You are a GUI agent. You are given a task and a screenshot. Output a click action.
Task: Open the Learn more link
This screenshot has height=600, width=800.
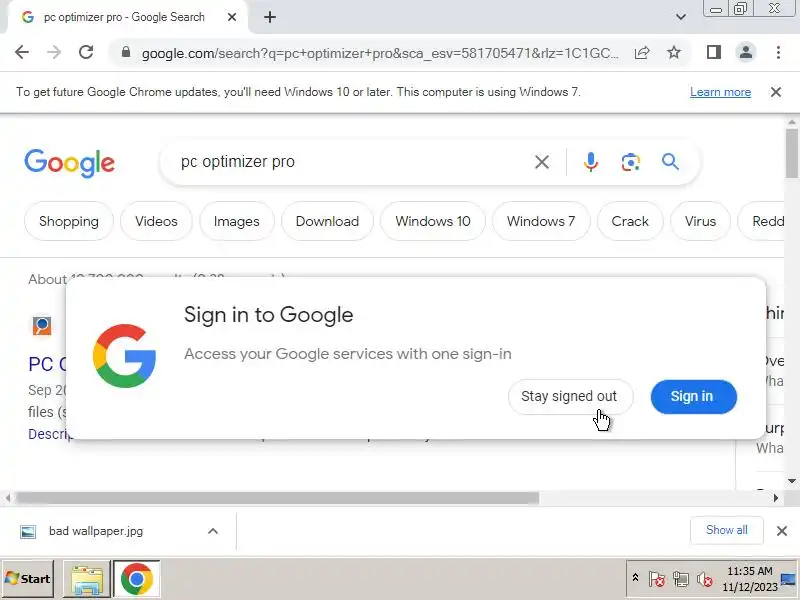coord(720,92)
